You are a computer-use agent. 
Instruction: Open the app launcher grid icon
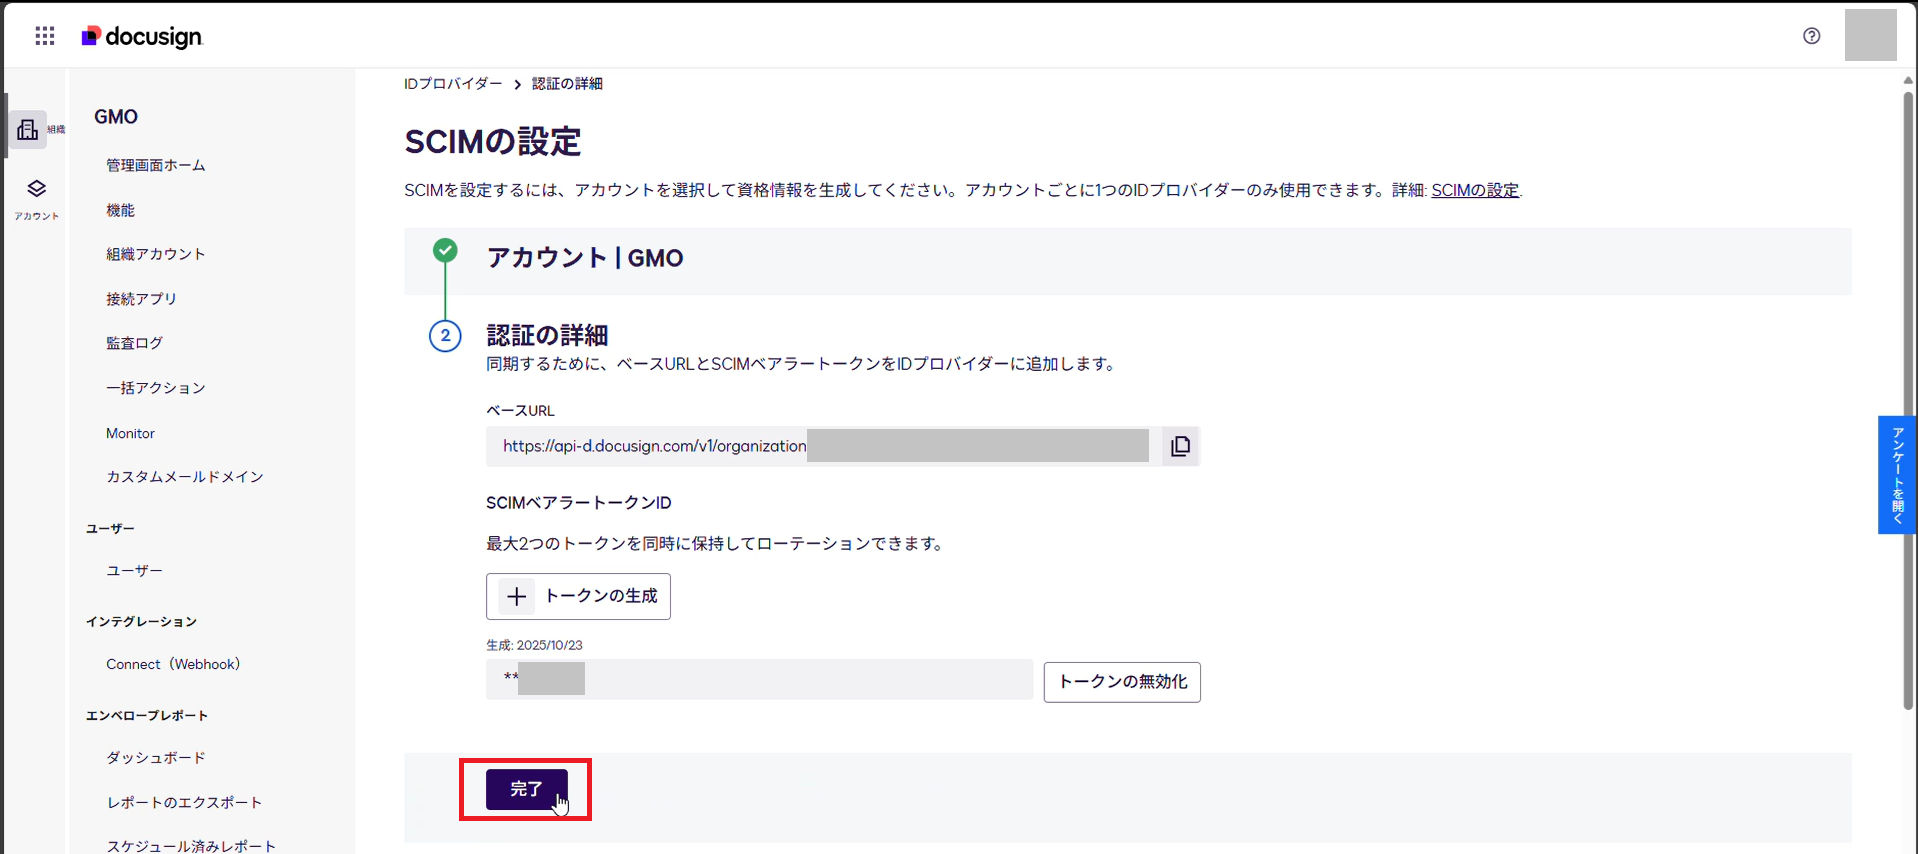point(45,36)
